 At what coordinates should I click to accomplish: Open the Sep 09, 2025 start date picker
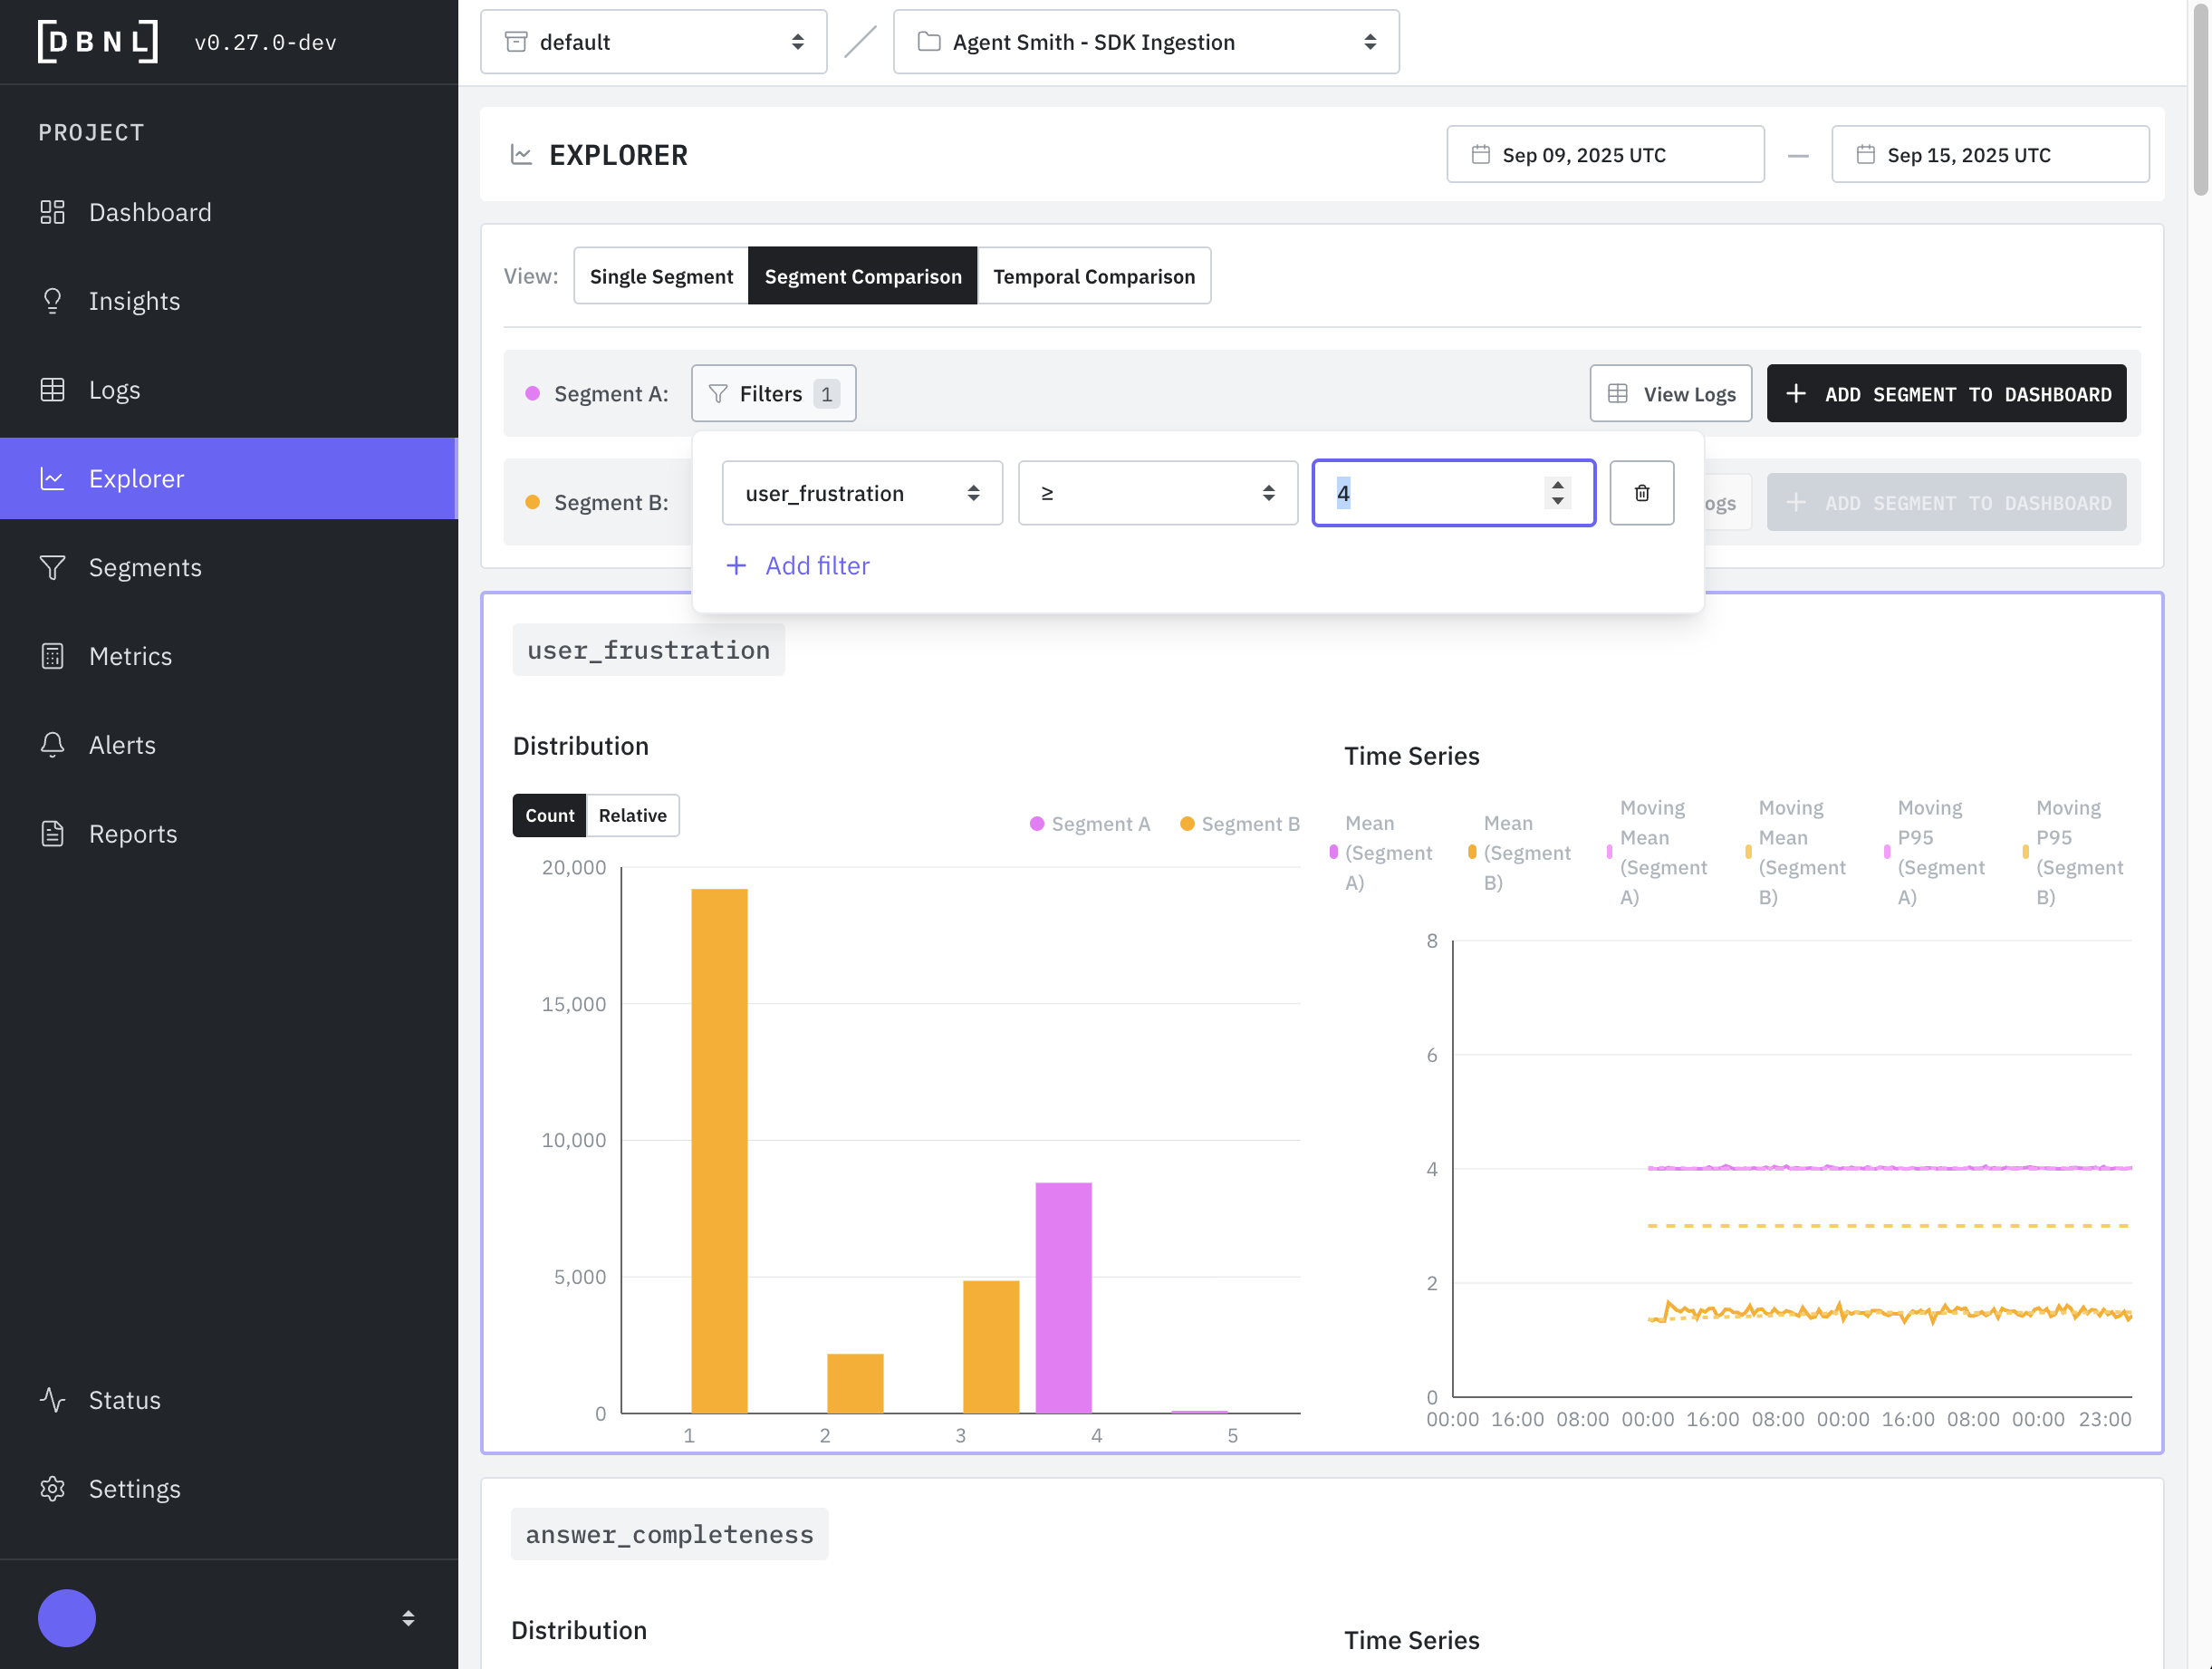click(x=1604, y=155)
